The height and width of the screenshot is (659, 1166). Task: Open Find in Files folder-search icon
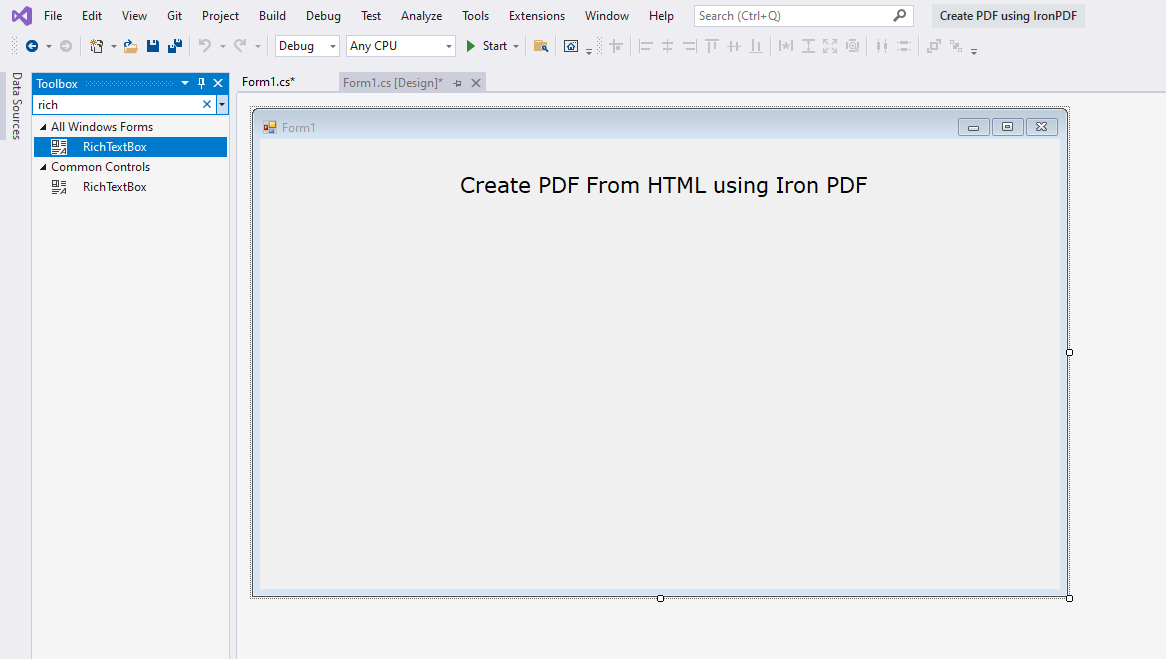[x=541, y=46]
